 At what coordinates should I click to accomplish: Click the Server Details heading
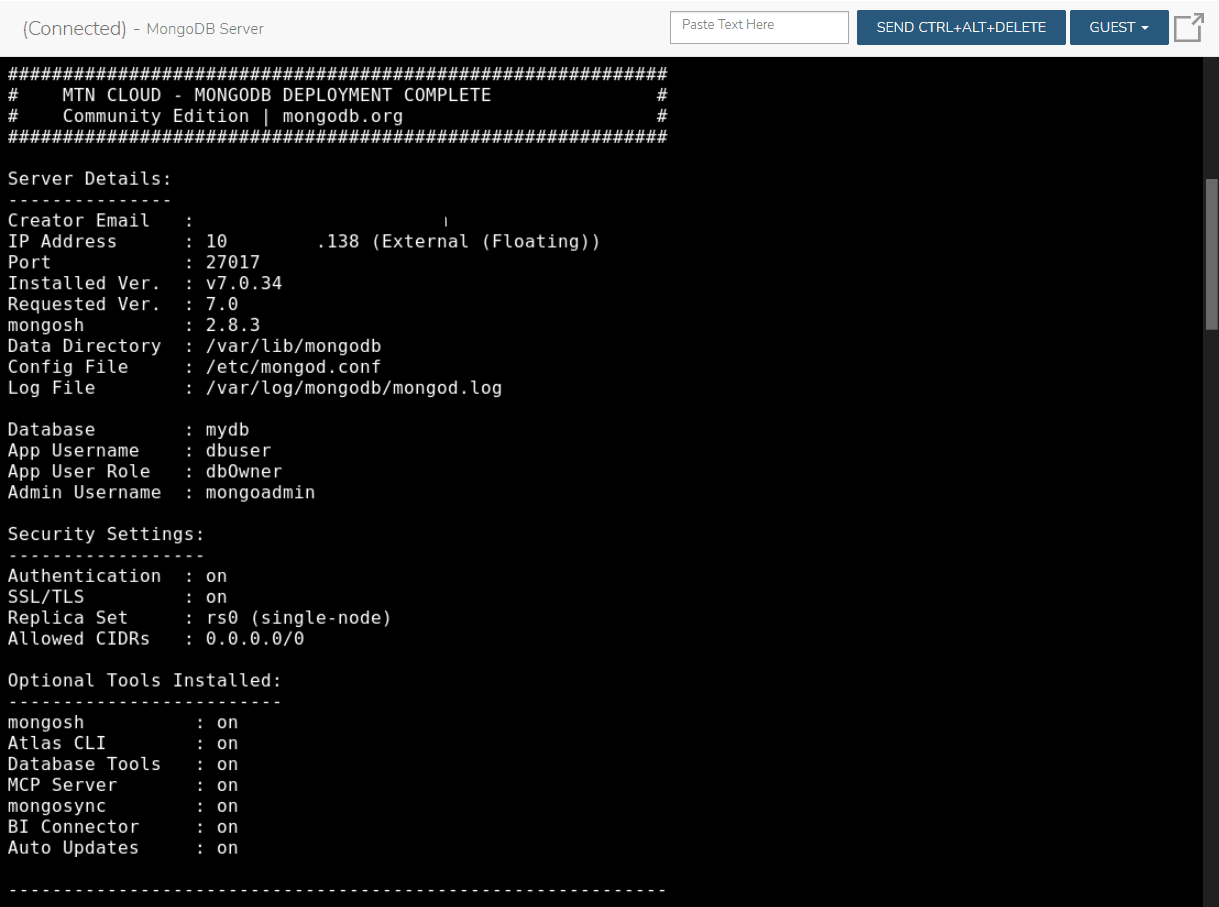[x=90, y=179]
